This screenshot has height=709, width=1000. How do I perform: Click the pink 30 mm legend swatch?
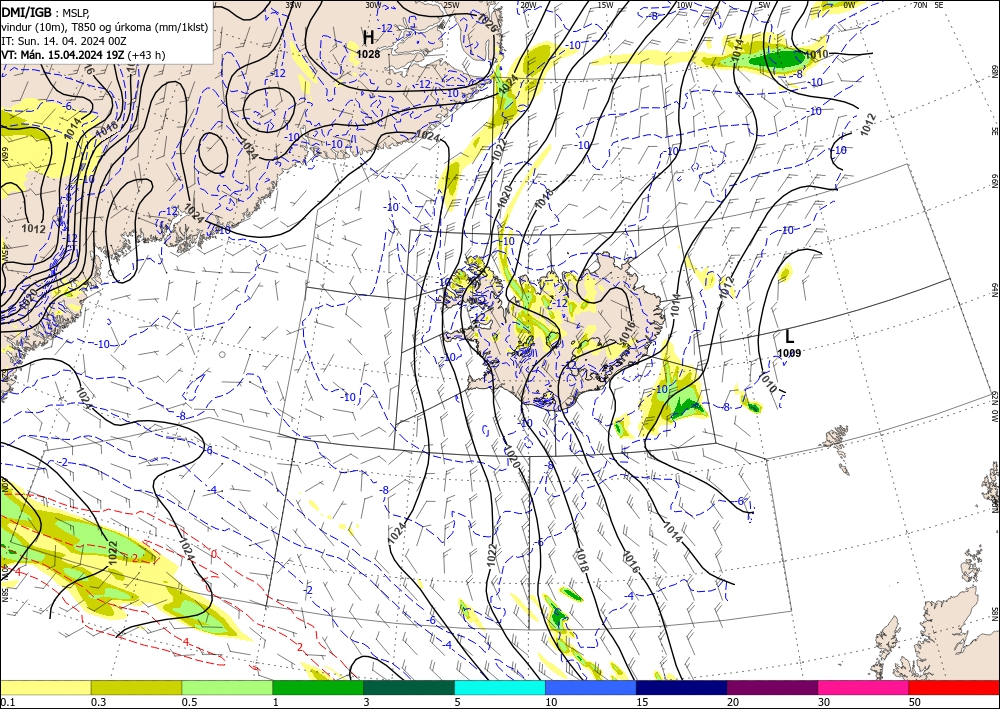[x=864, y=687]
